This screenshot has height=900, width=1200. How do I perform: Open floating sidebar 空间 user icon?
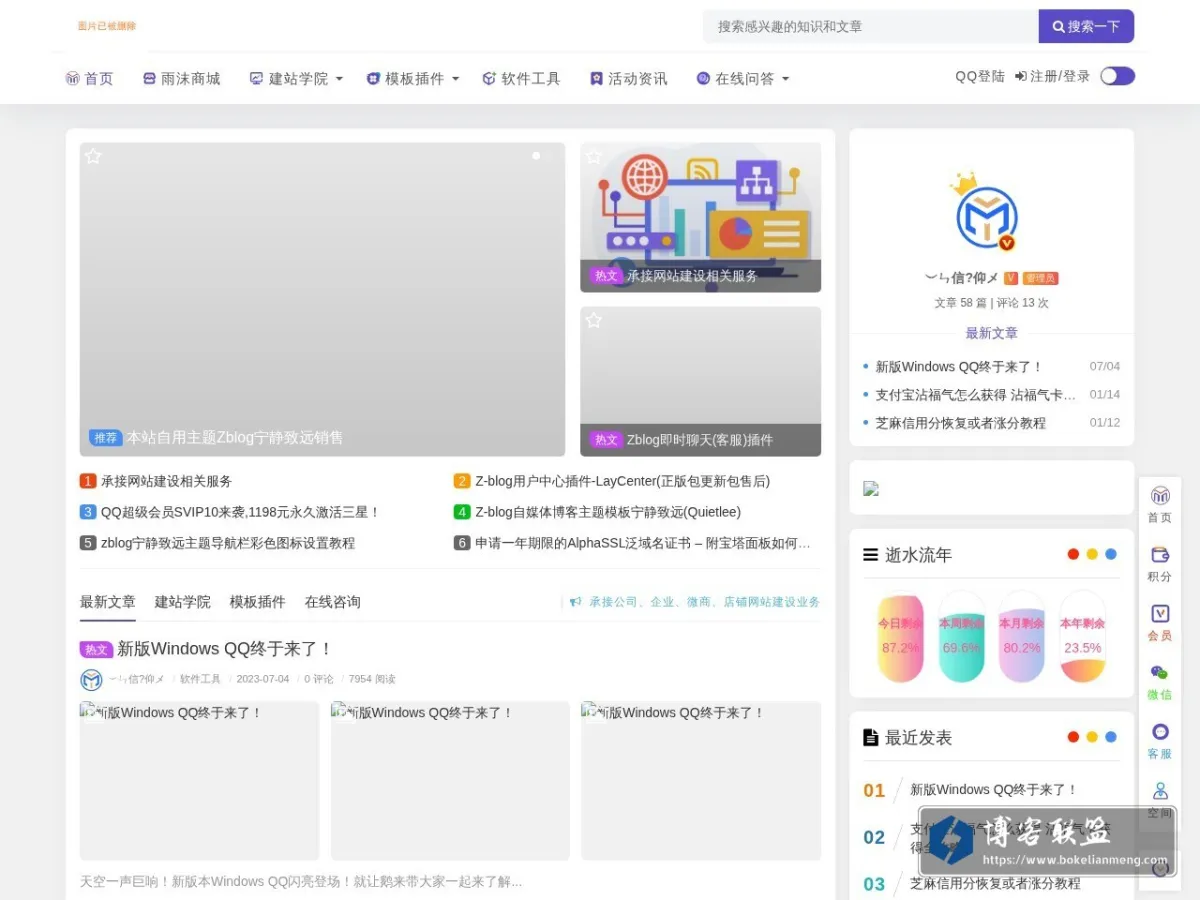pyautogui.click(x=1160, y=791)
